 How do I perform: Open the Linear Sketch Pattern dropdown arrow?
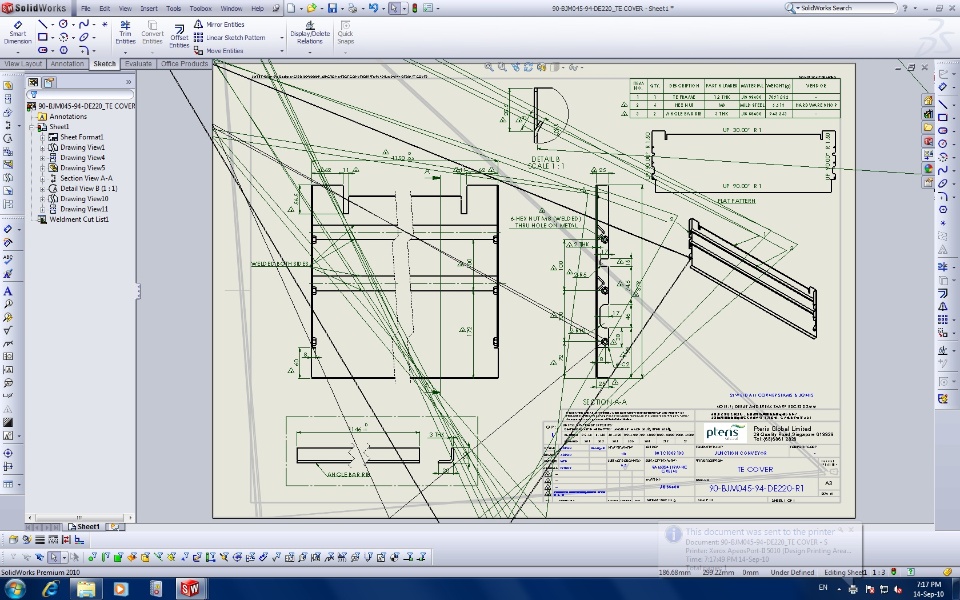(282, 37)
